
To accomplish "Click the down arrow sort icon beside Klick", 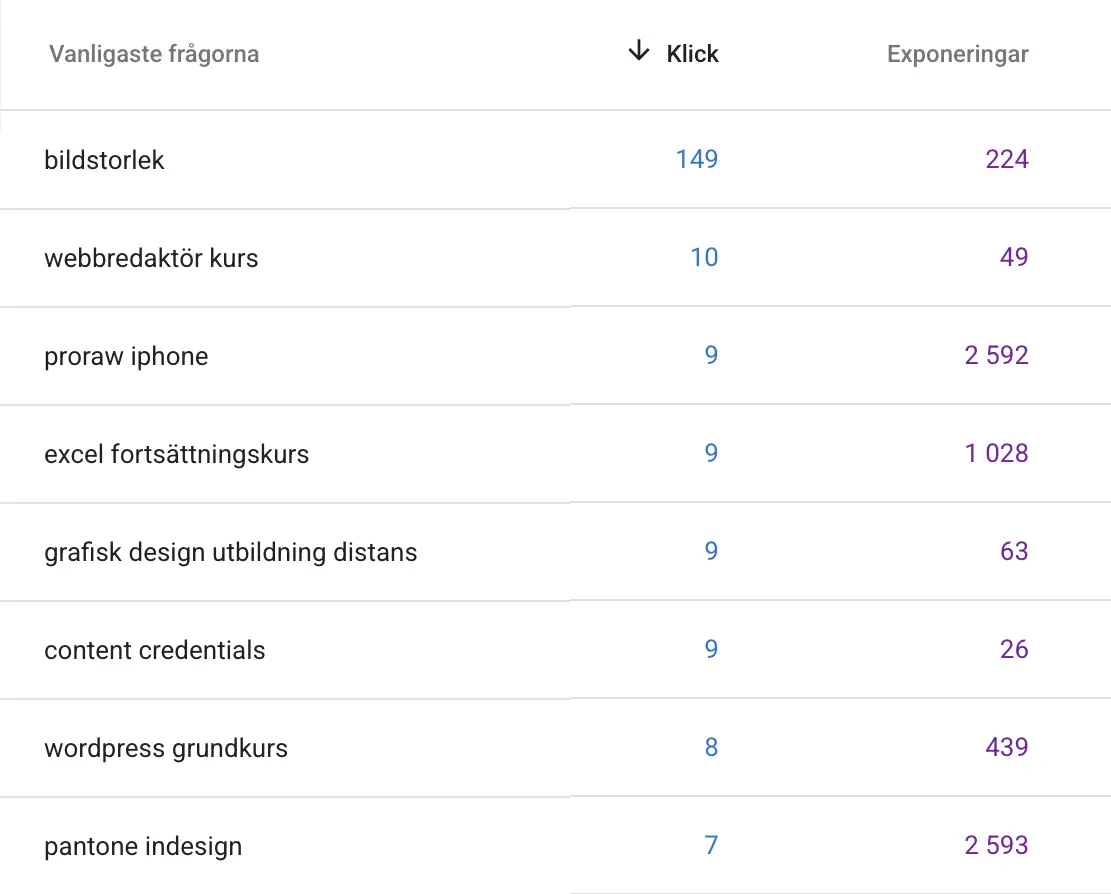I will (x=638, y=51).
